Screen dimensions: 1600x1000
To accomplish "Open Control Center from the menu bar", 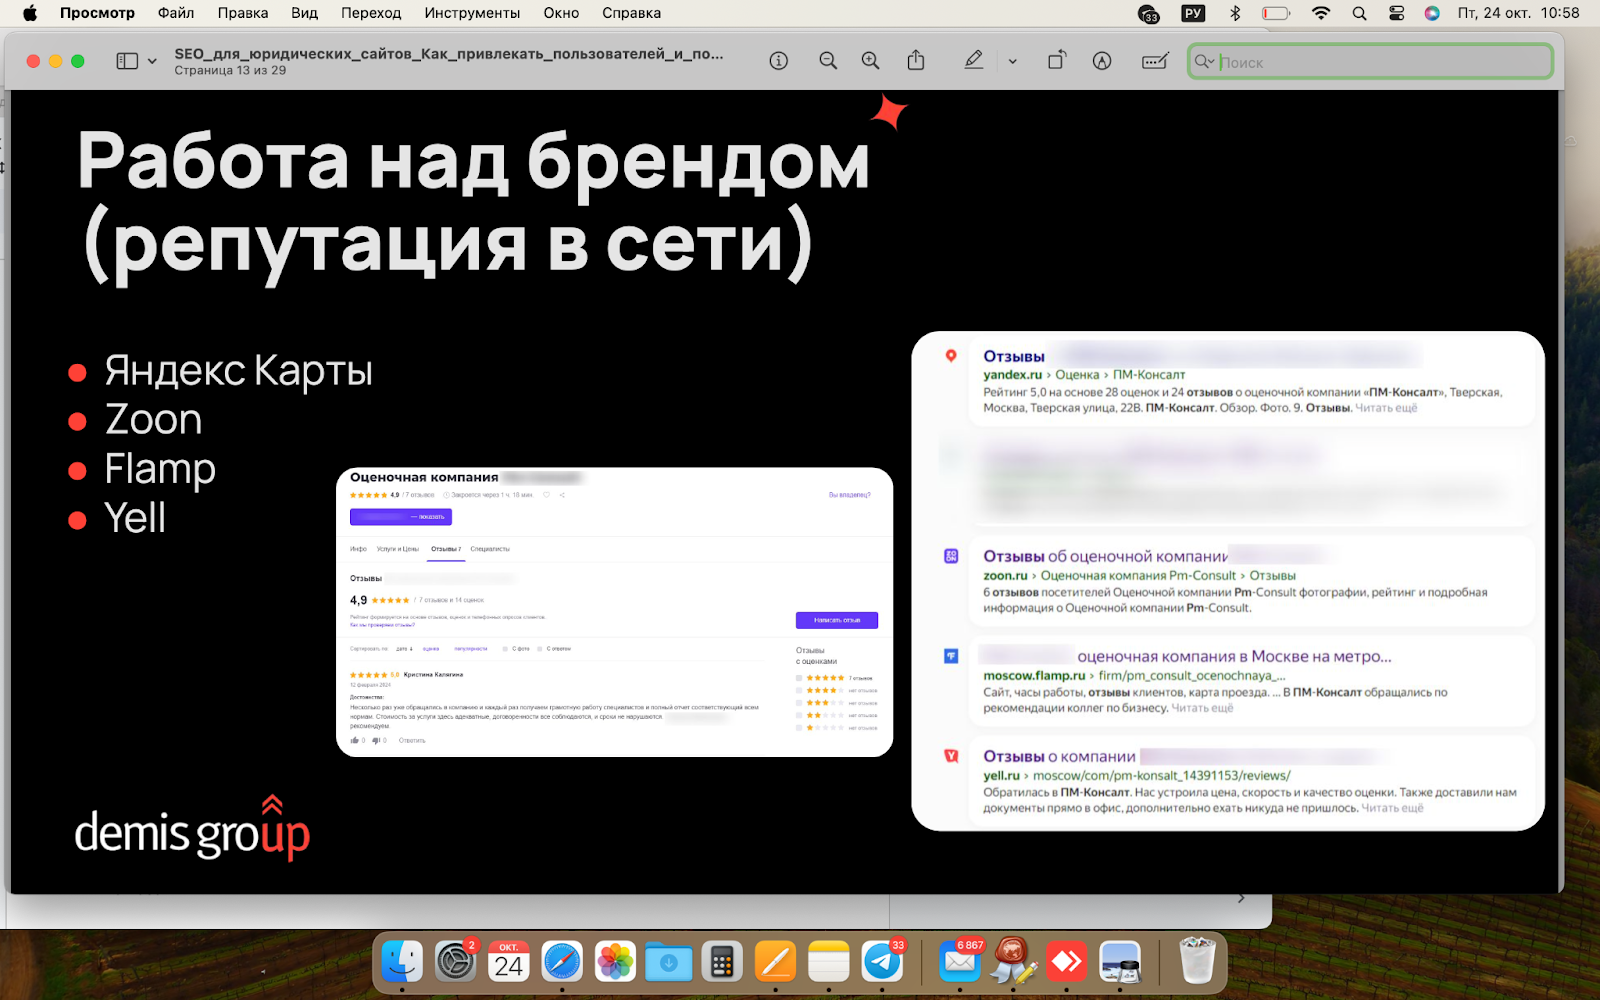I will pyautogui.click(x=1396, y=13).
